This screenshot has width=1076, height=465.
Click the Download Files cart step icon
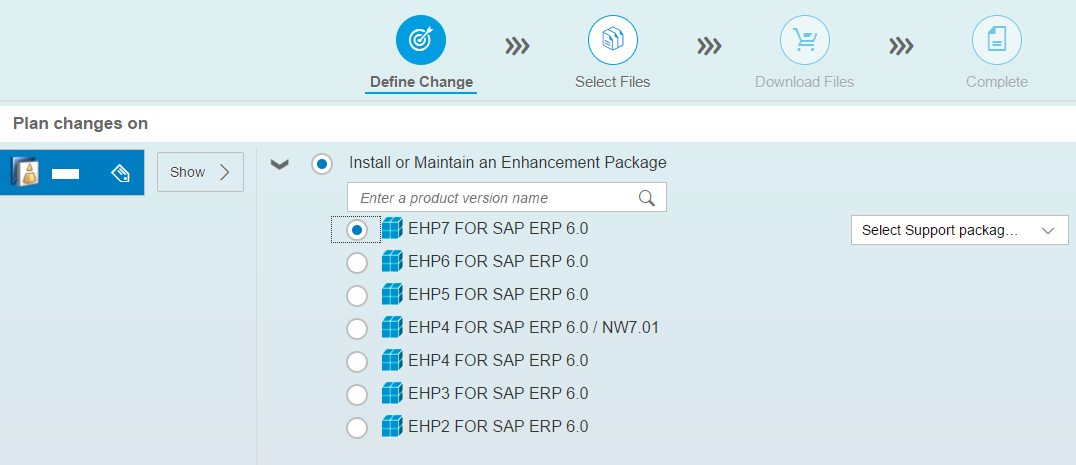(x=805, y=40)
